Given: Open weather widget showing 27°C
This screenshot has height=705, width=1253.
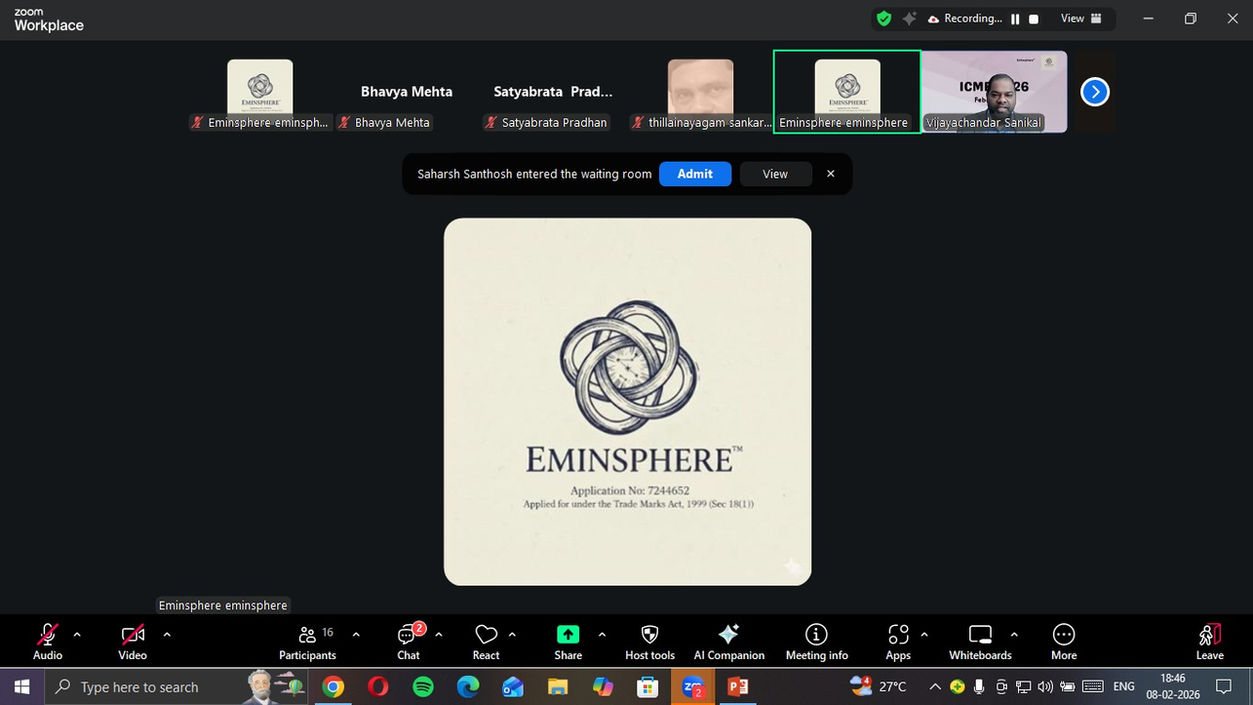Looking at the screenshot, I should [x=878, y=687].
